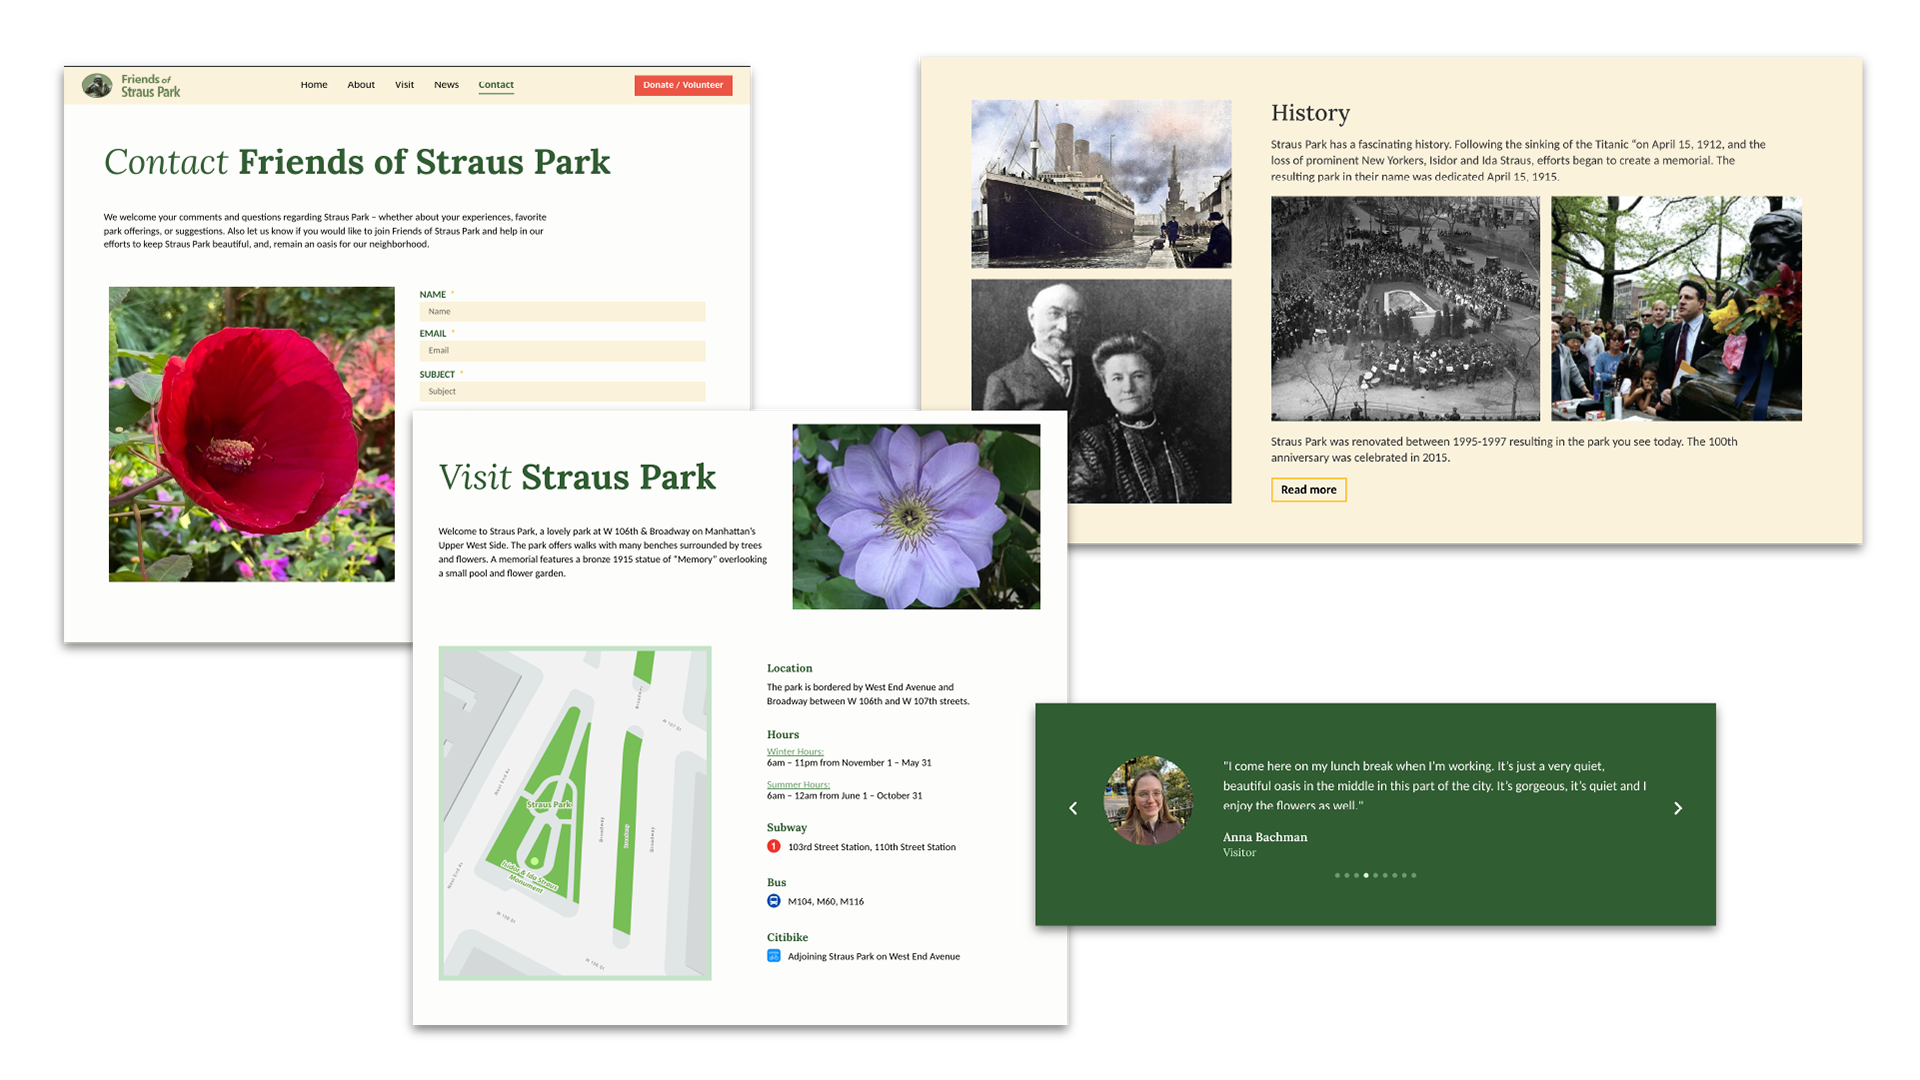Click Anna Bachman's round avatar photo

[1147, 800]
